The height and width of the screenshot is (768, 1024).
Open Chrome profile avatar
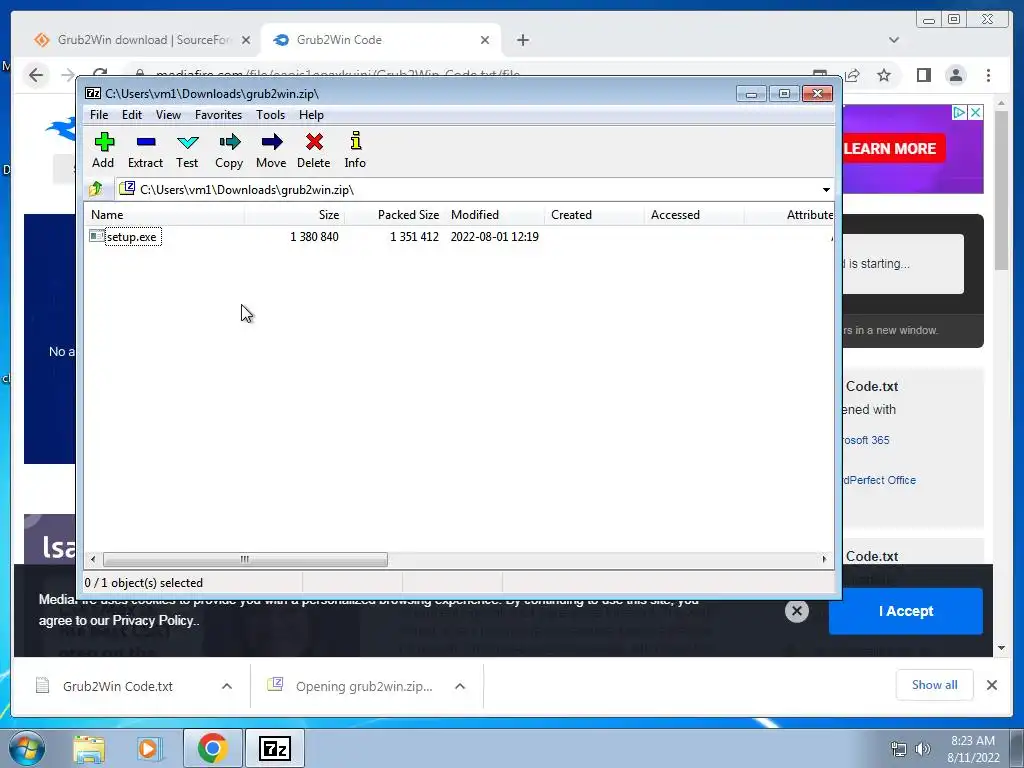click(x=955, y=75)
